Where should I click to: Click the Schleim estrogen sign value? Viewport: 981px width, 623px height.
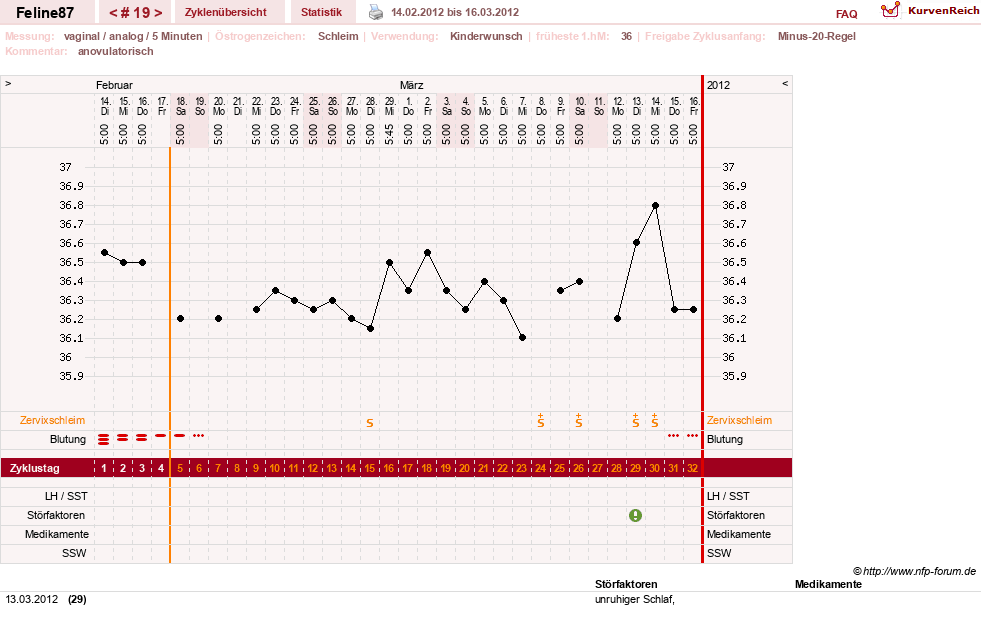(x=338, y=36)
